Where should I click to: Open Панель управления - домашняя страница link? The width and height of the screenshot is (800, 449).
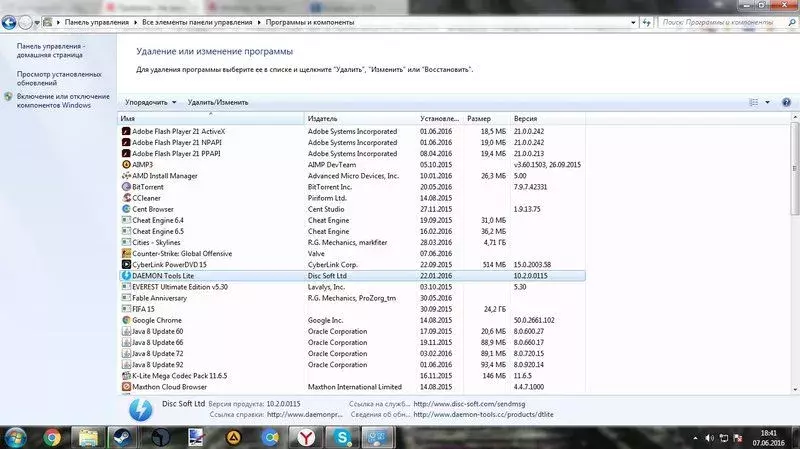click(x=51, y=50)
